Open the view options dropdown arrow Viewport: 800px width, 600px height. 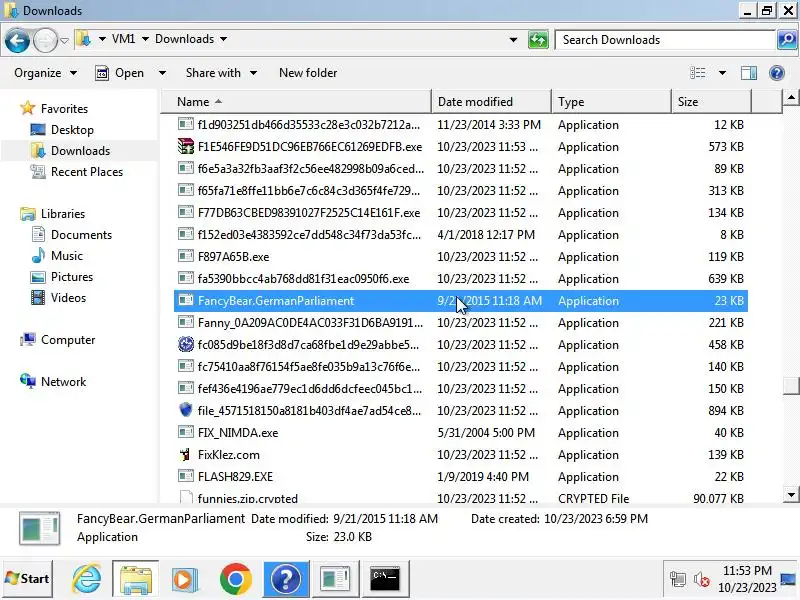click(x=722, y=73)
